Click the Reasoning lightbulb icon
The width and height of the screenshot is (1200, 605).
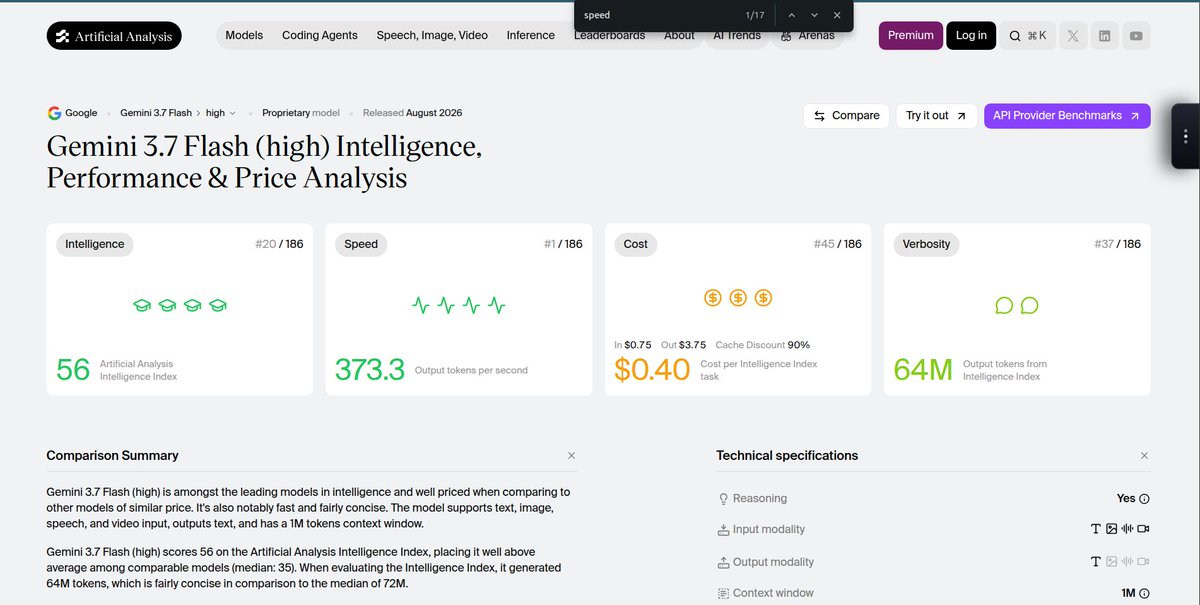(x=724, y=499)
